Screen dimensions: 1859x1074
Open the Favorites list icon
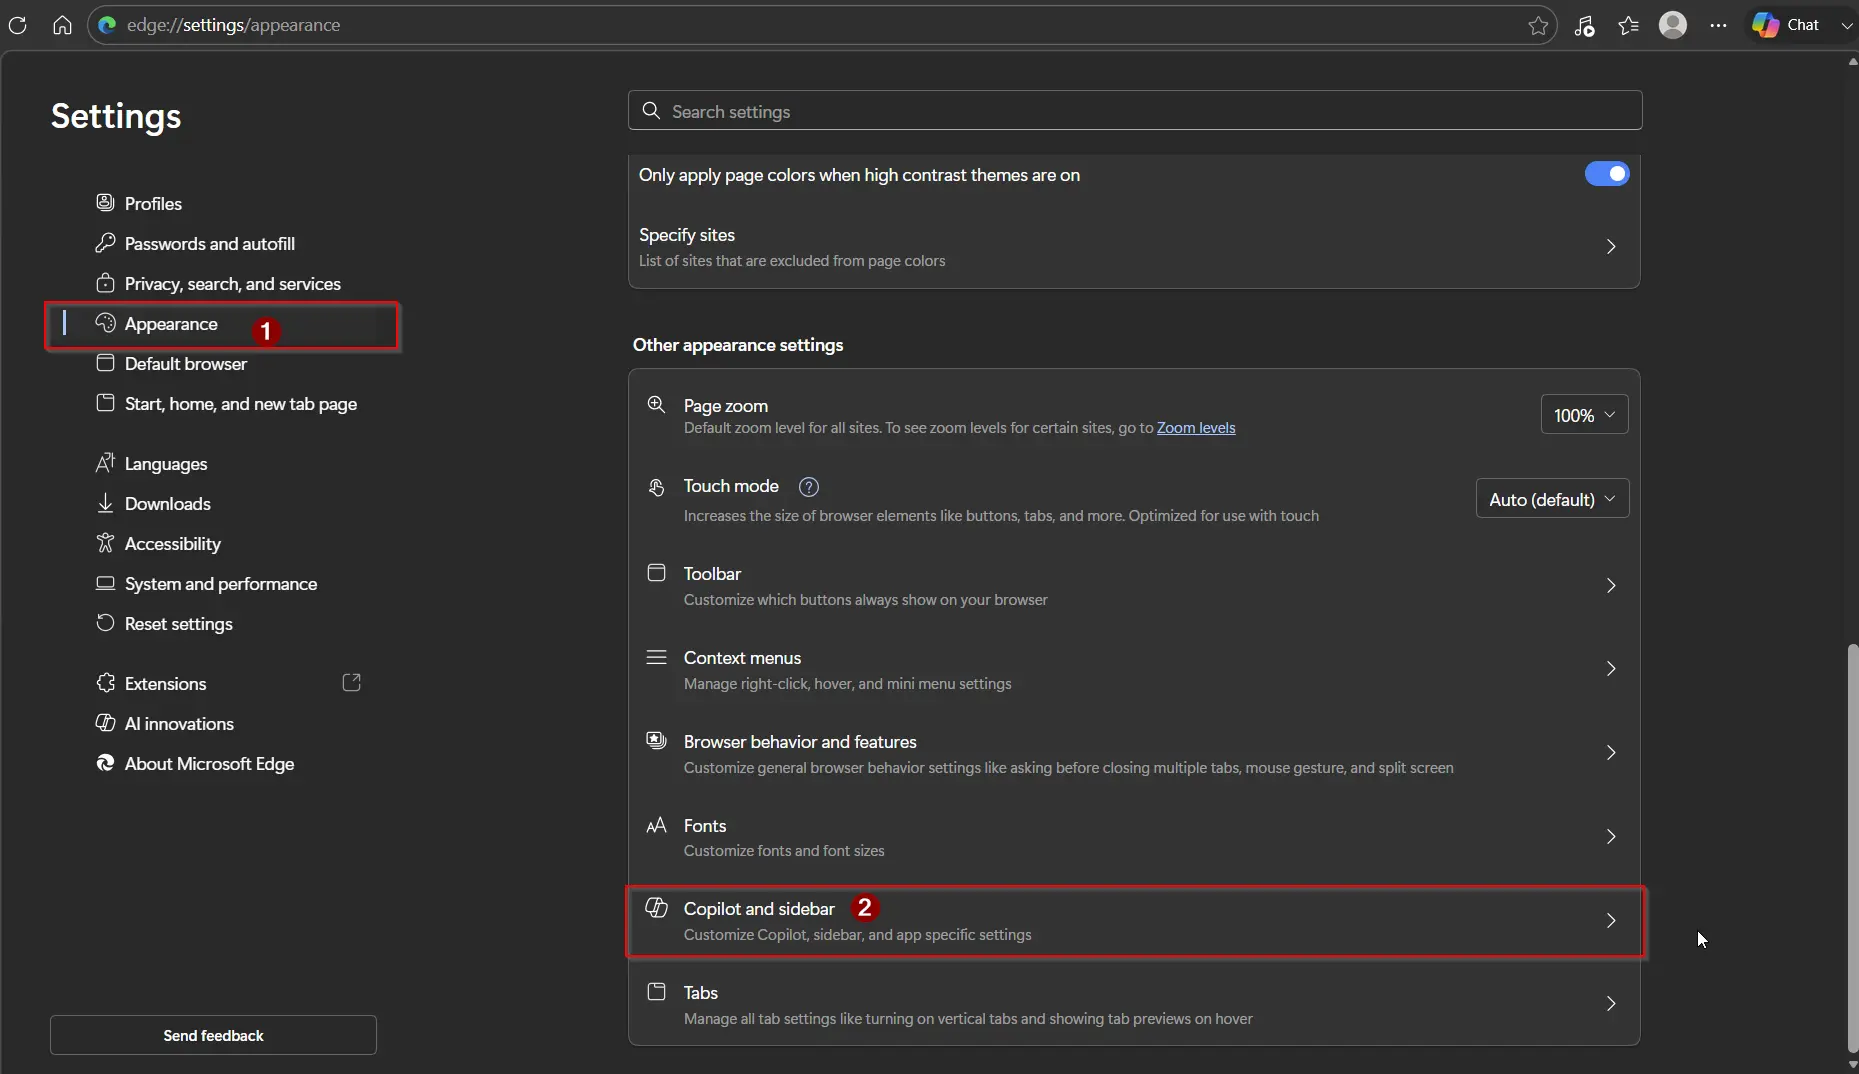(x=1629, y=25)
